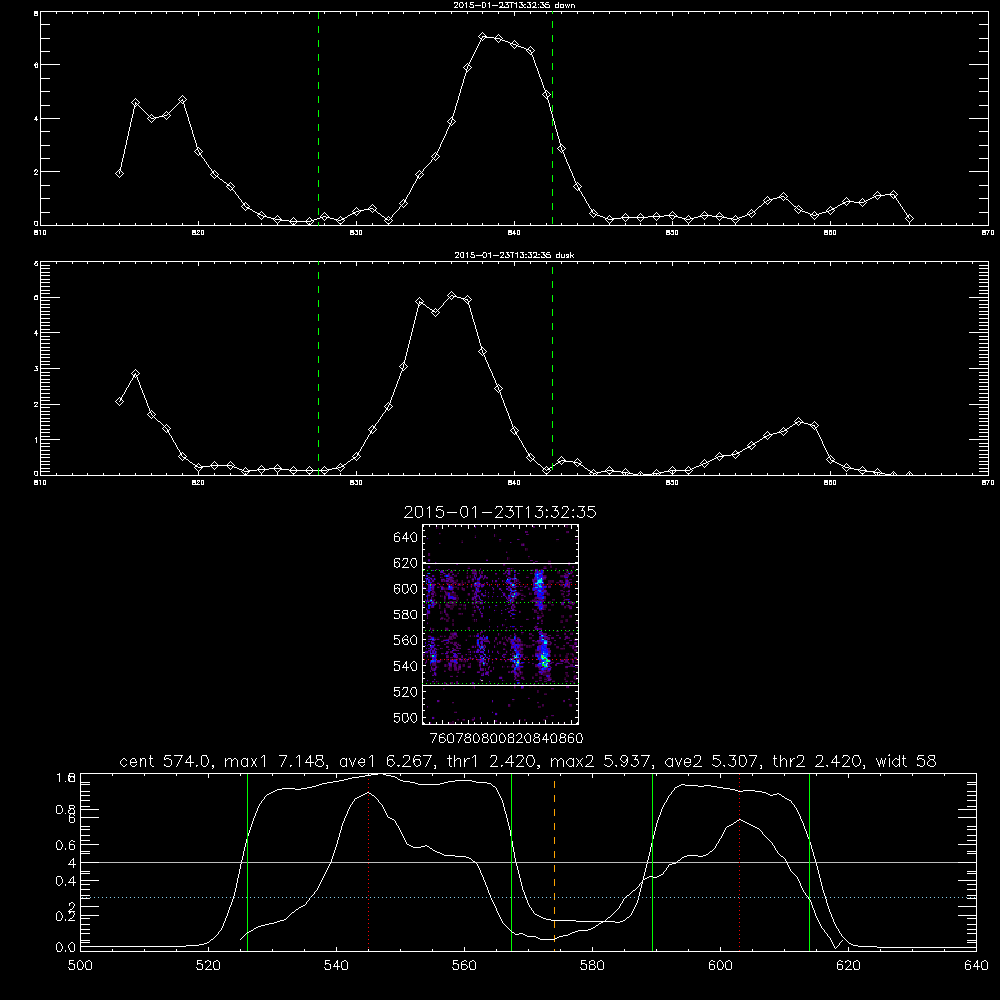Click the last diamond data point of the dawn curve

point(909,219)
